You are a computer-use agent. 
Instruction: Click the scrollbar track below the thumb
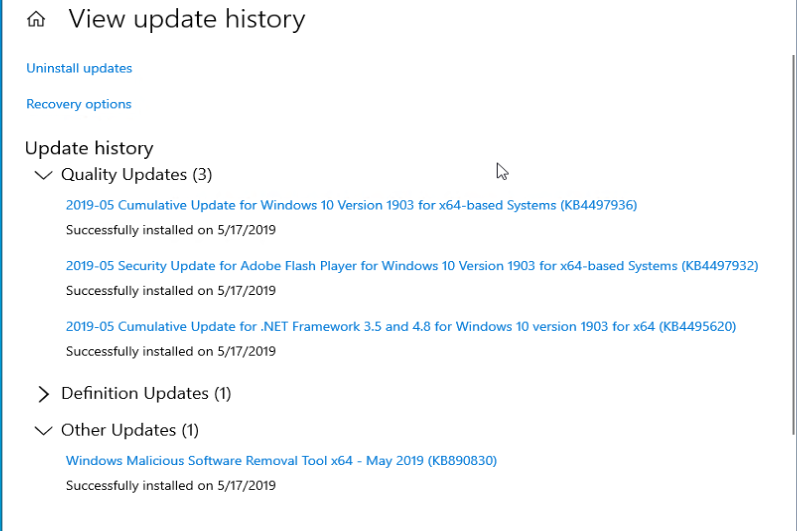(793, 483)
